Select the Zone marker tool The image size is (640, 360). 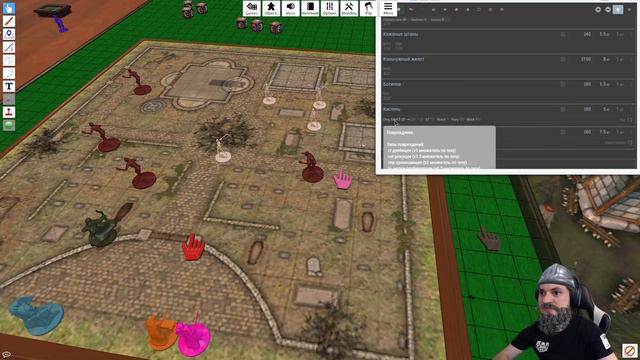point(9,34)
